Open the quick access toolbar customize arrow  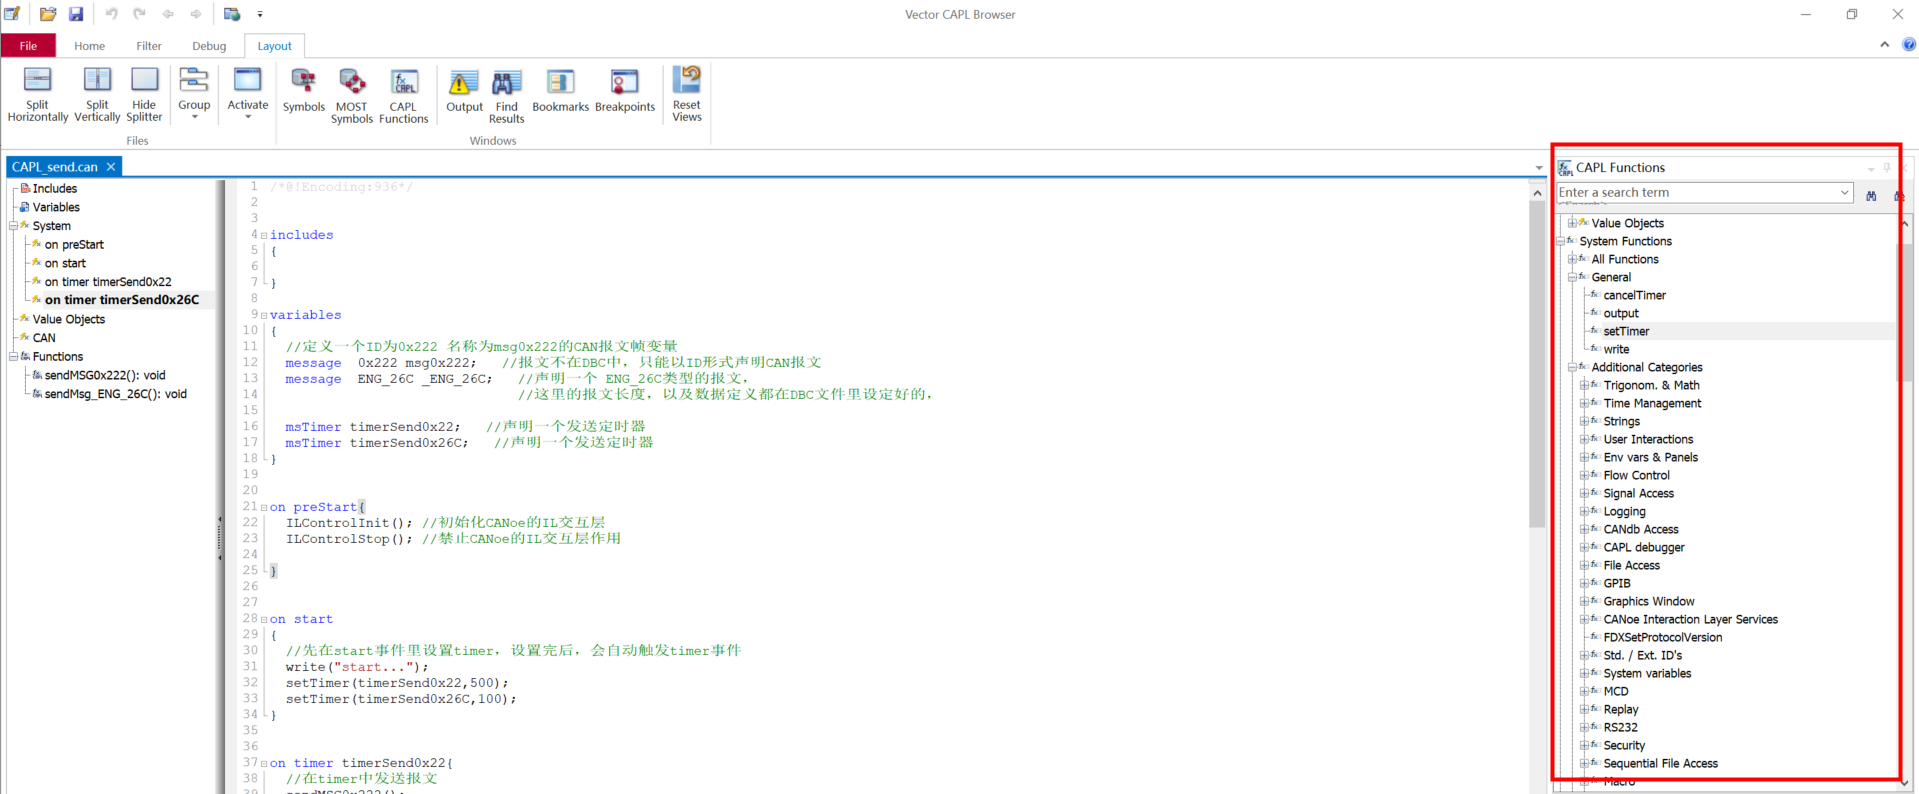260,15
